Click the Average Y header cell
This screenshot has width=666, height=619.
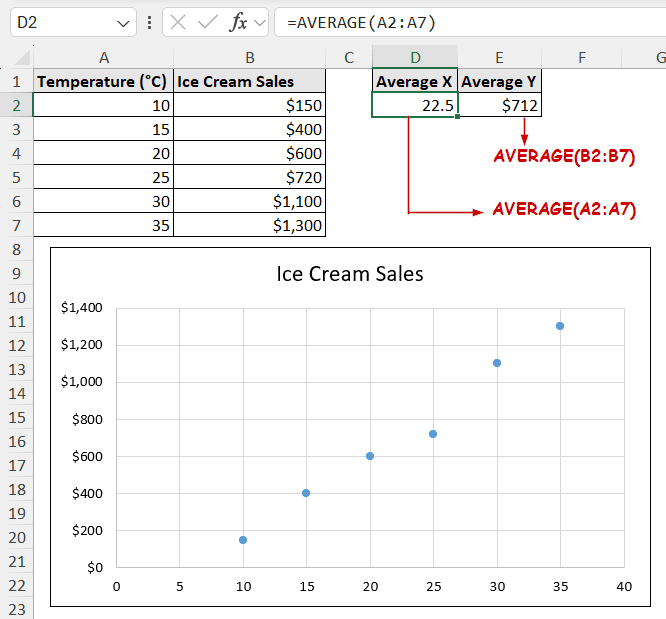pos(500,81)
